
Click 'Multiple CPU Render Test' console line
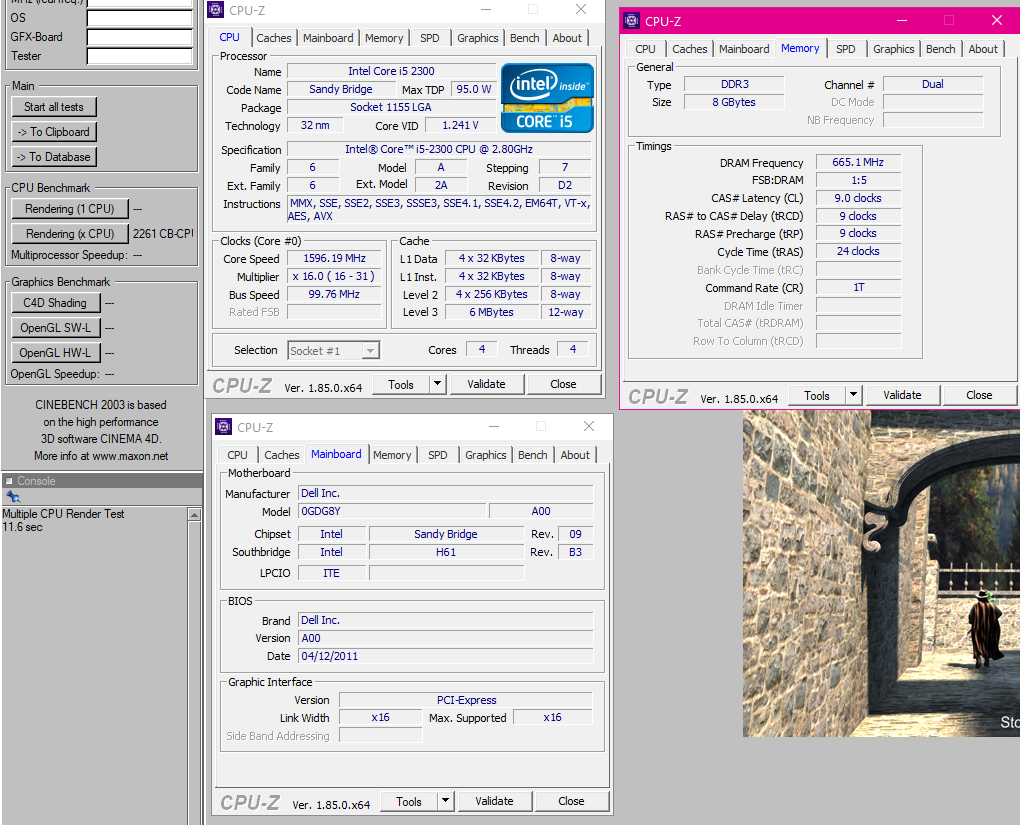tap(63, 514)
